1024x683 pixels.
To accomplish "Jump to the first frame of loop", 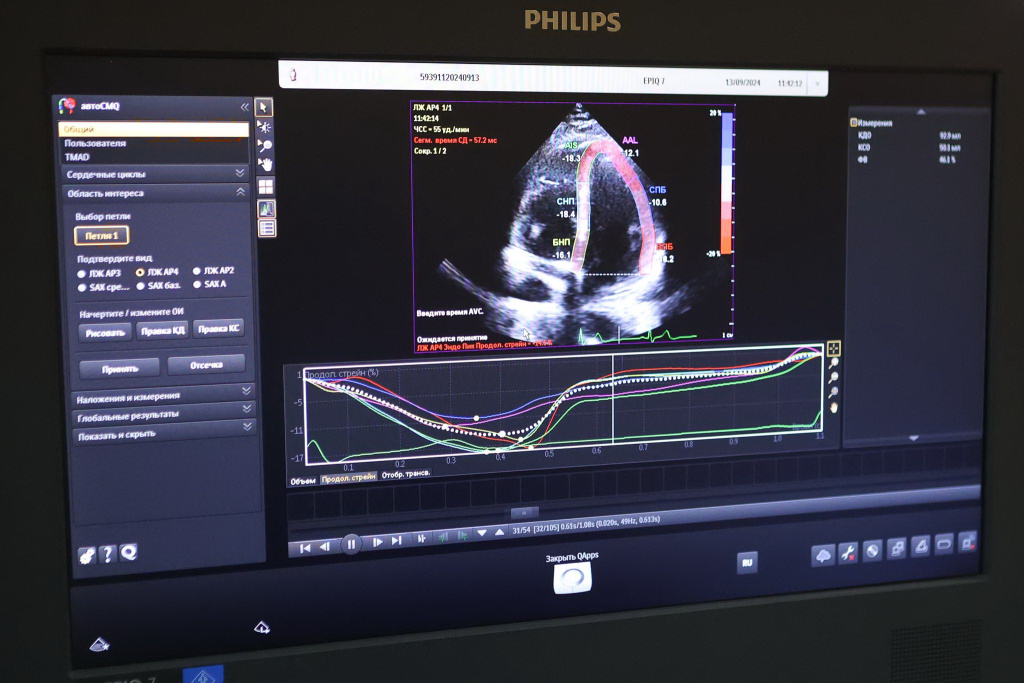I will (x=305, y=546).
